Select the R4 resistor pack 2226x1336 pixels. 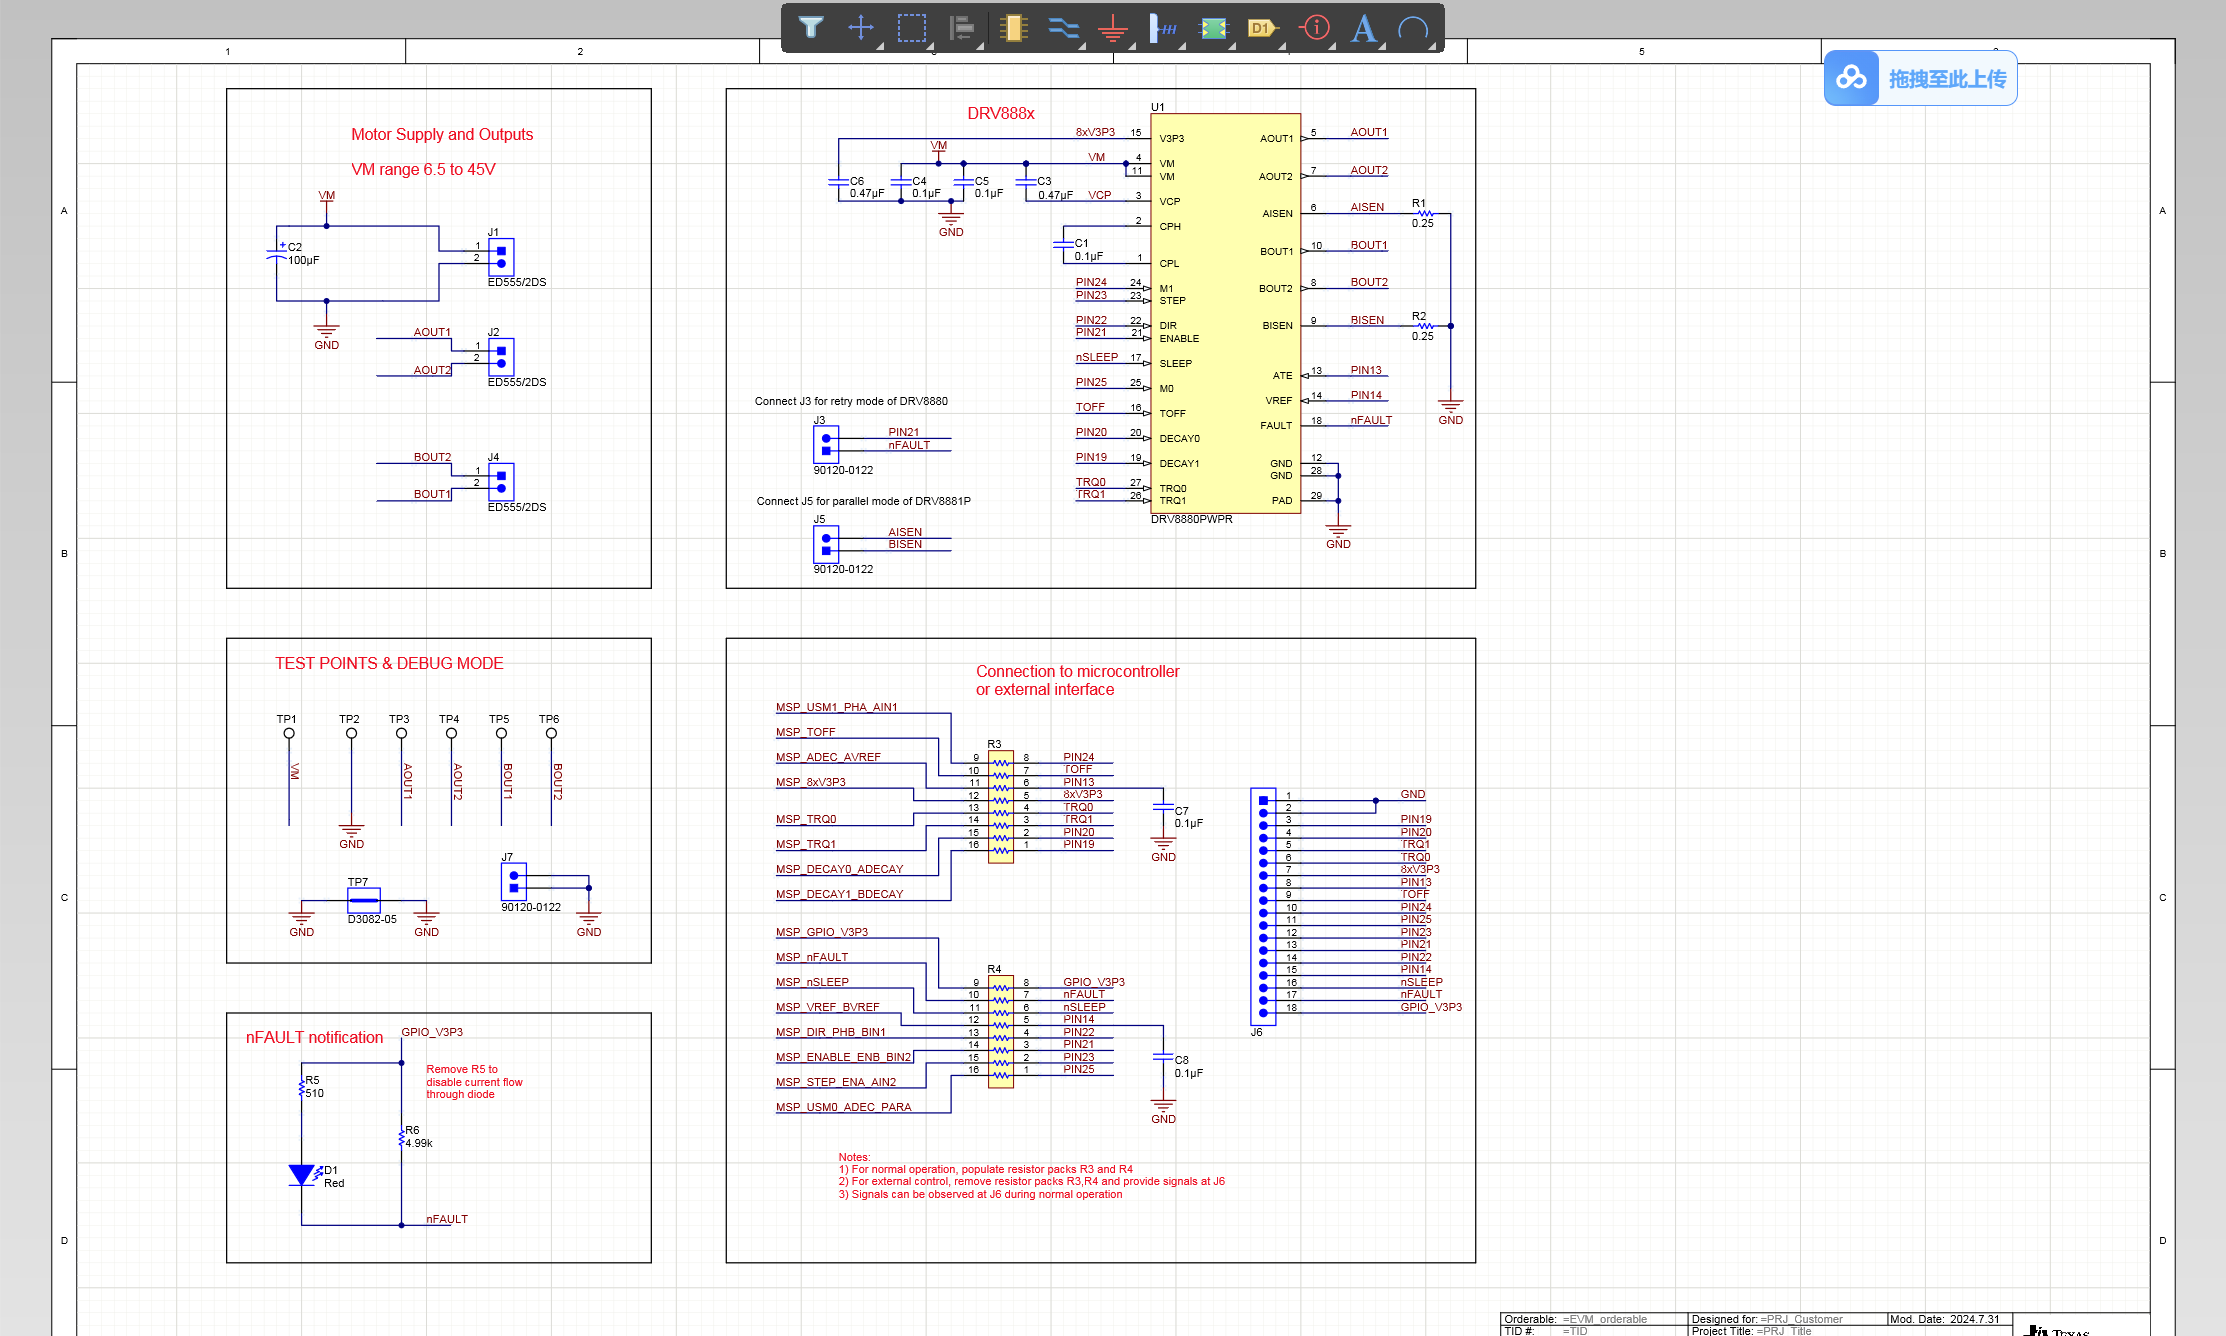point(1001,1031)
